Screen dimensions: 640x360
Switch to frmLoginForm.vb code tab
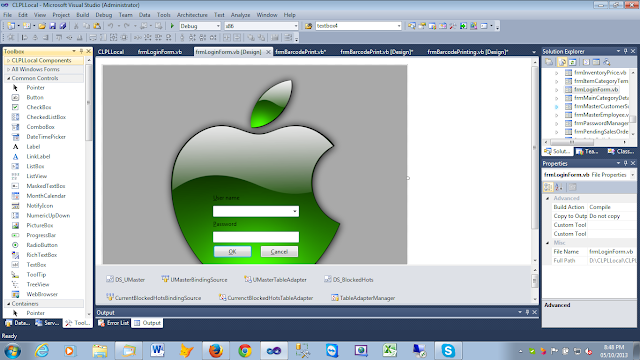[160, 52]
